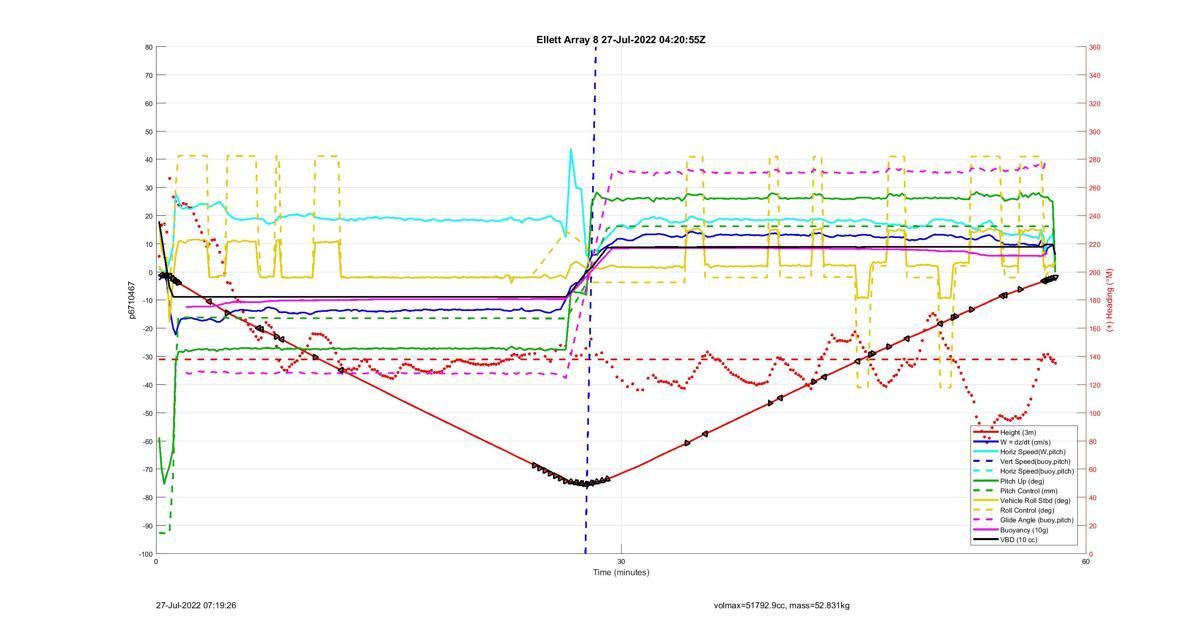Click the red heading tick label "300"
This screenshot has width=1200, height=622.
tap(1094, 132)
